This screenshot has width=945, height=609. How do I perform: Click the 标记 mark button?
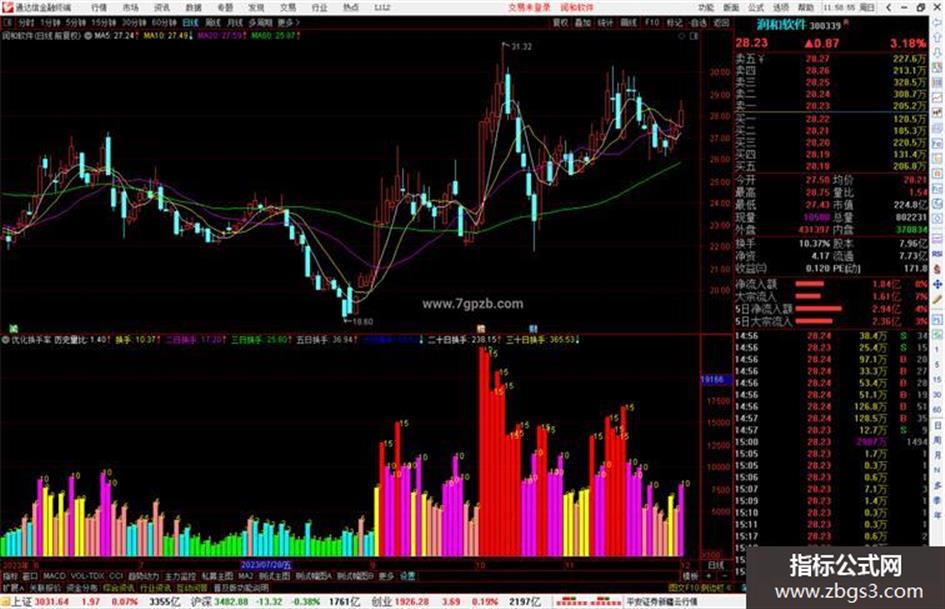coord(674,22)
